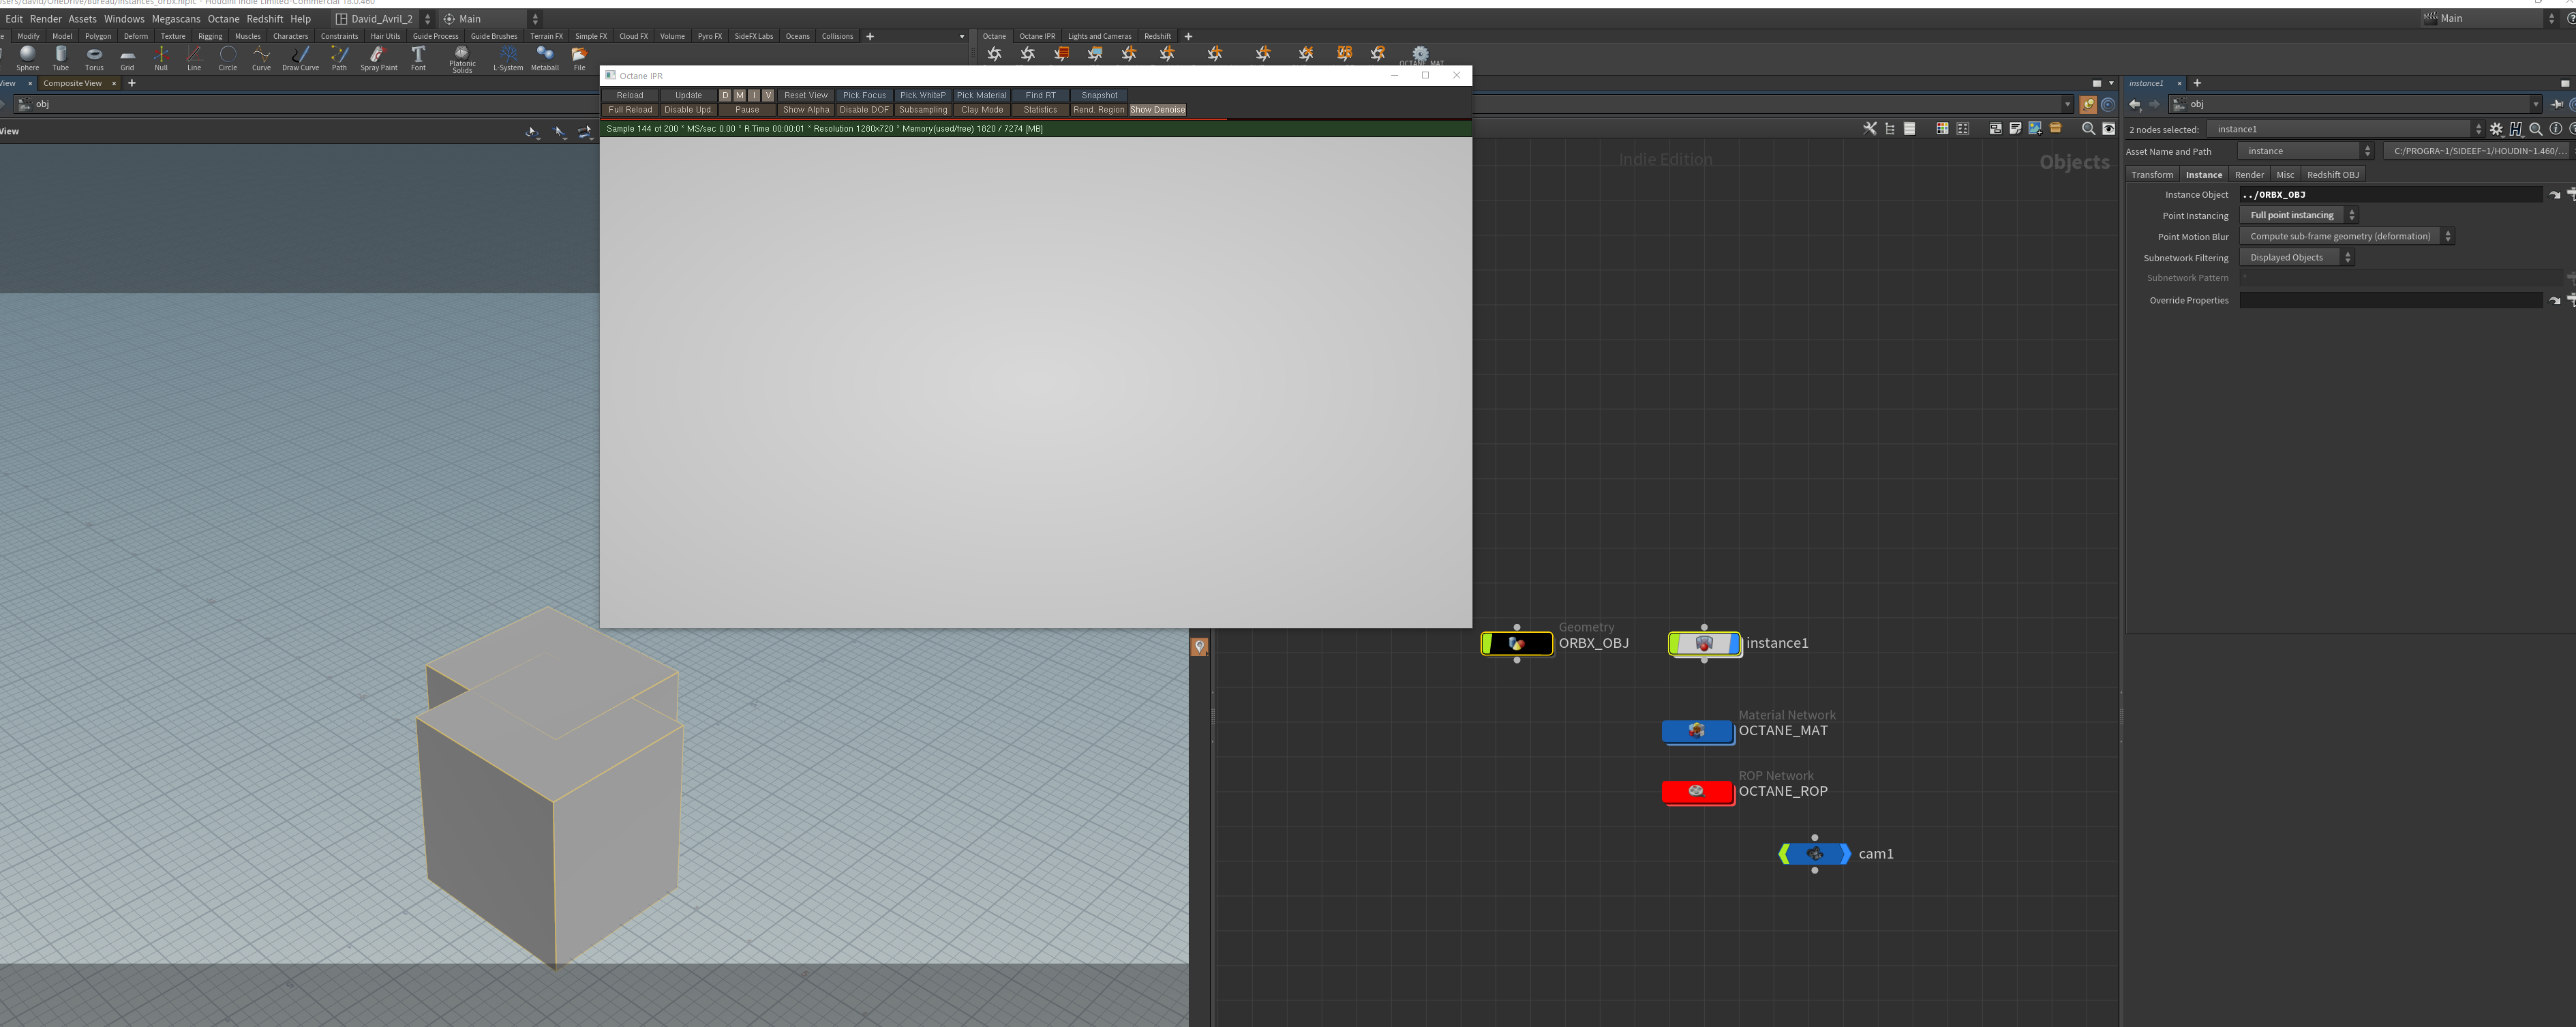This screenshot has height=1027, width=2576.
Task: Click the sticky note icon in network toolbar
Action: [x=2015, y=129]
